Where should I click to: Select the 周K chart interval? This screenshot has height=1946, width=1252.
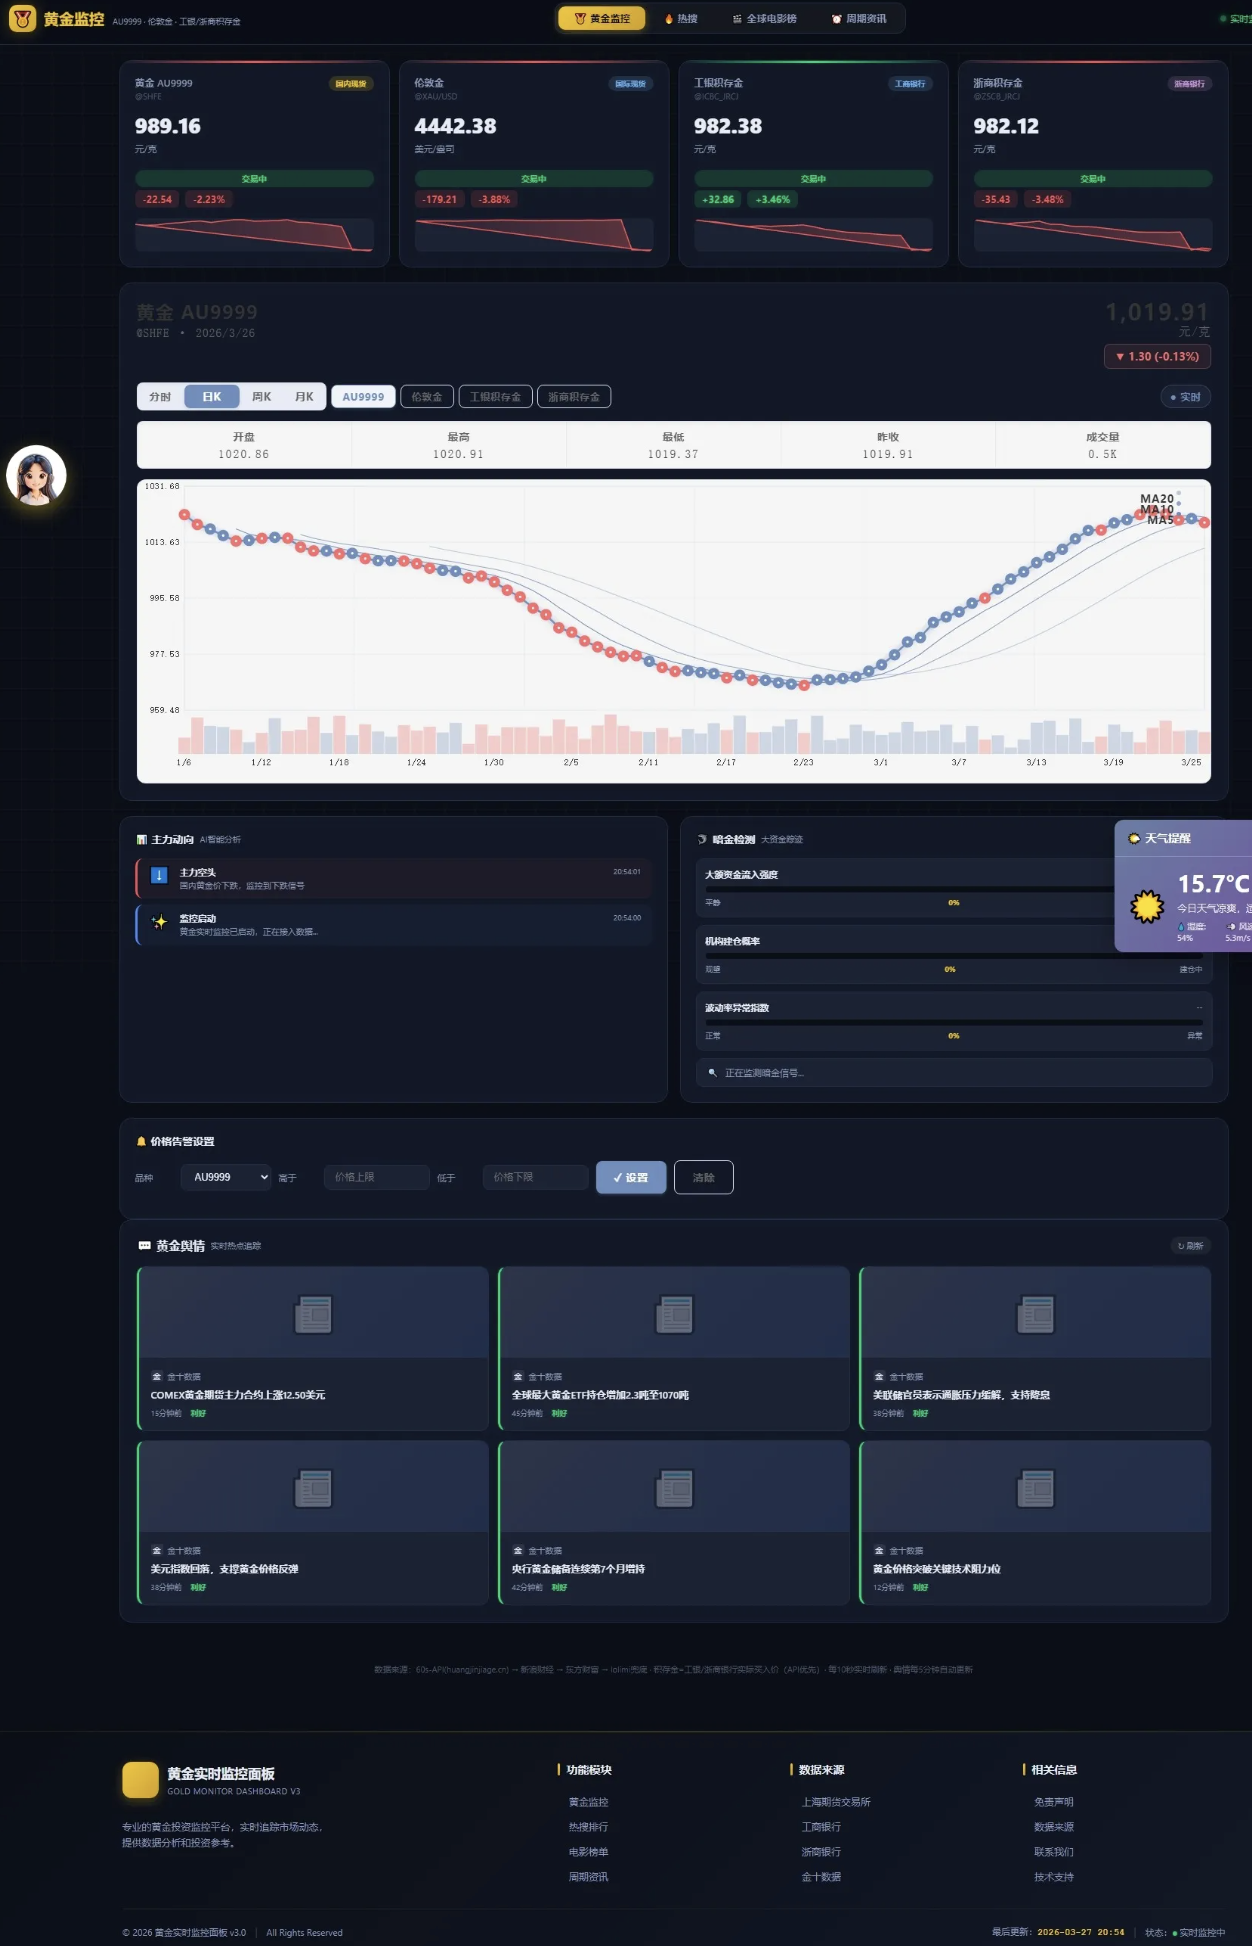click(261, 397)
